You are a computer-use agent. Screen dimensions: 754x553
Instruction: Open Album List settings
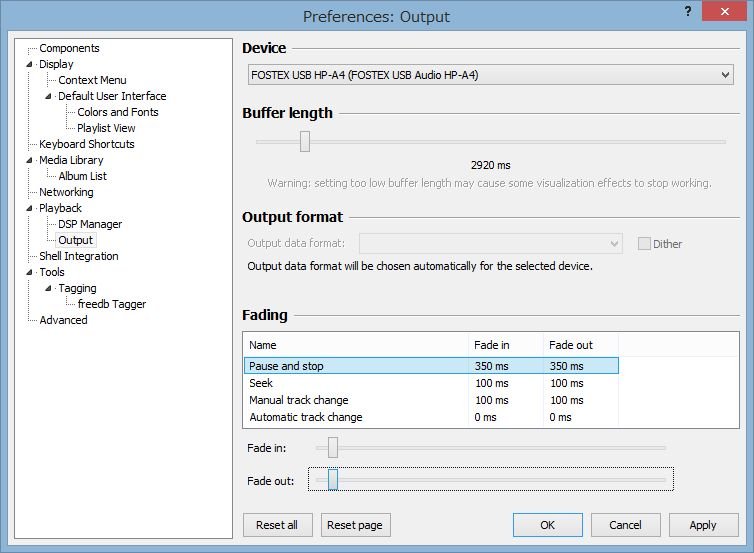coord(82,176)
